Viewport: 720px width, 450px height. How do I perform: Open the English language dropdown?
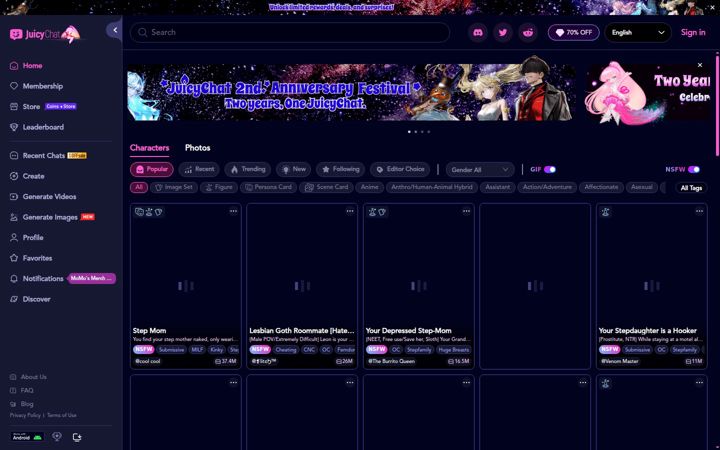click(x=638, y=33)
